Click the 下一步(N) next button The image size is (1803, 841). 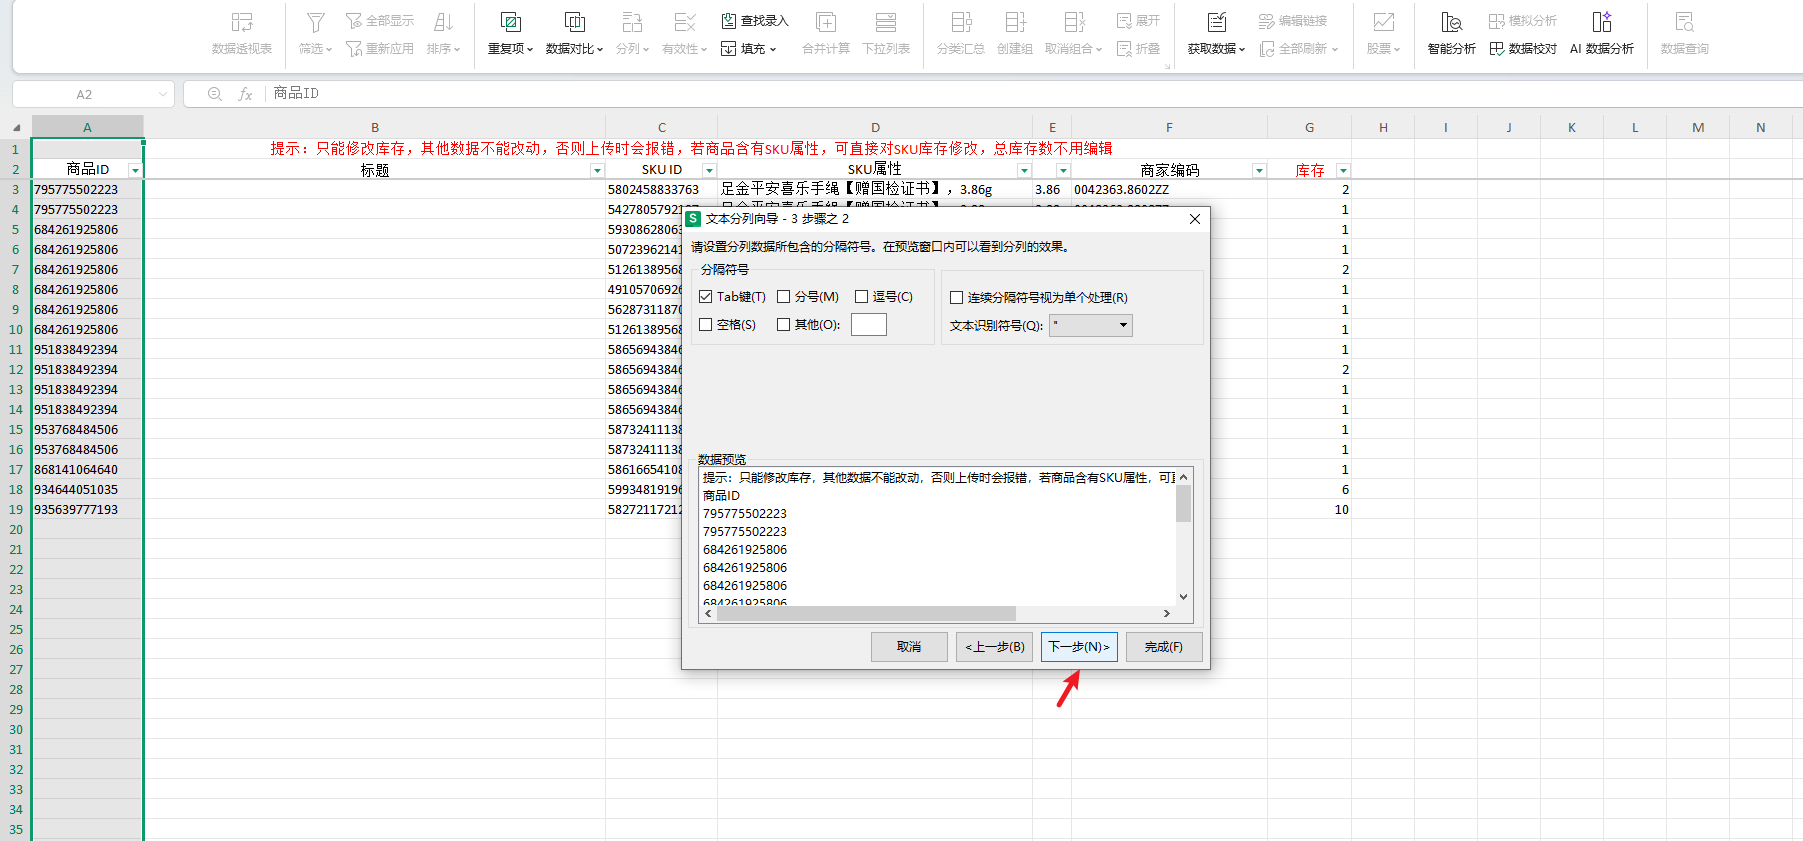point(1079,647)
